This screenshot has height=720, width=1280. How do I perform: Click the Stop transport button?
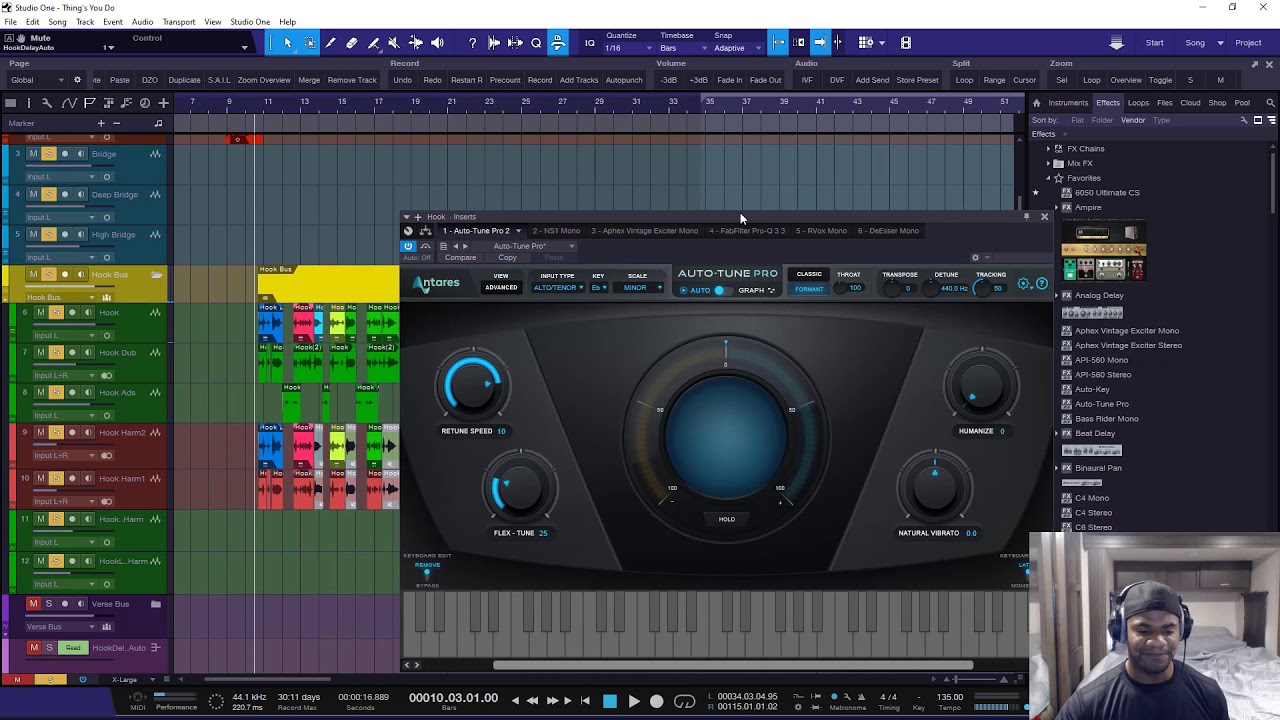pos(609,701)
